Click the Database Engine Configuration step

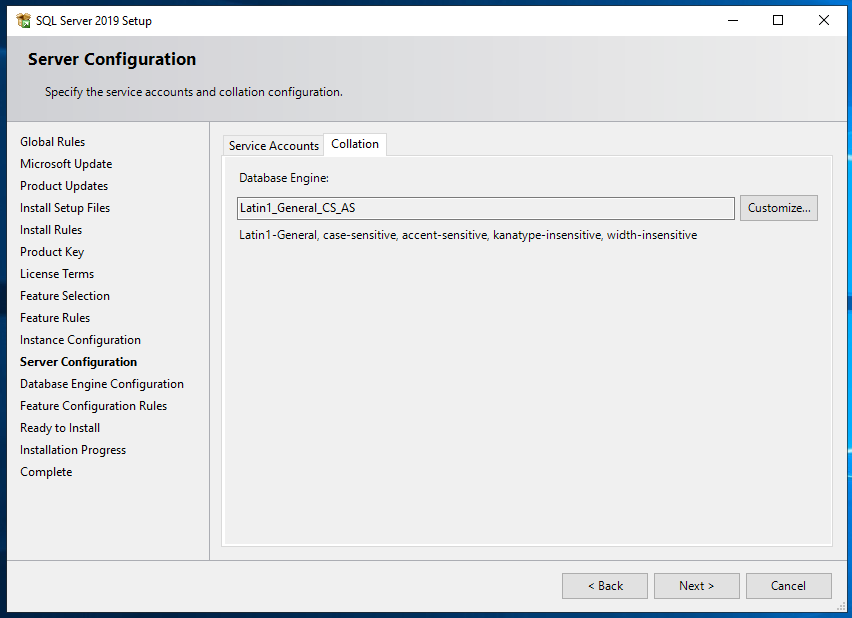click(102, 384)
